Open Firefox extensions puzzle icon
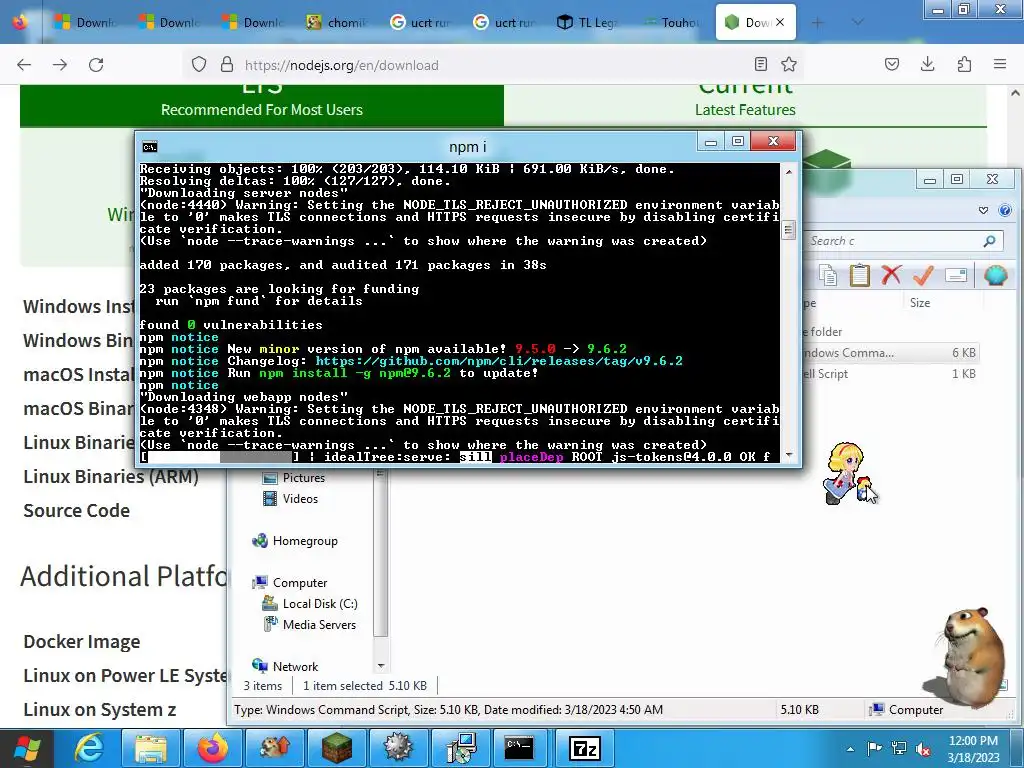Image resolution: width=1024 pixels, height=768 pixels. 964,64
